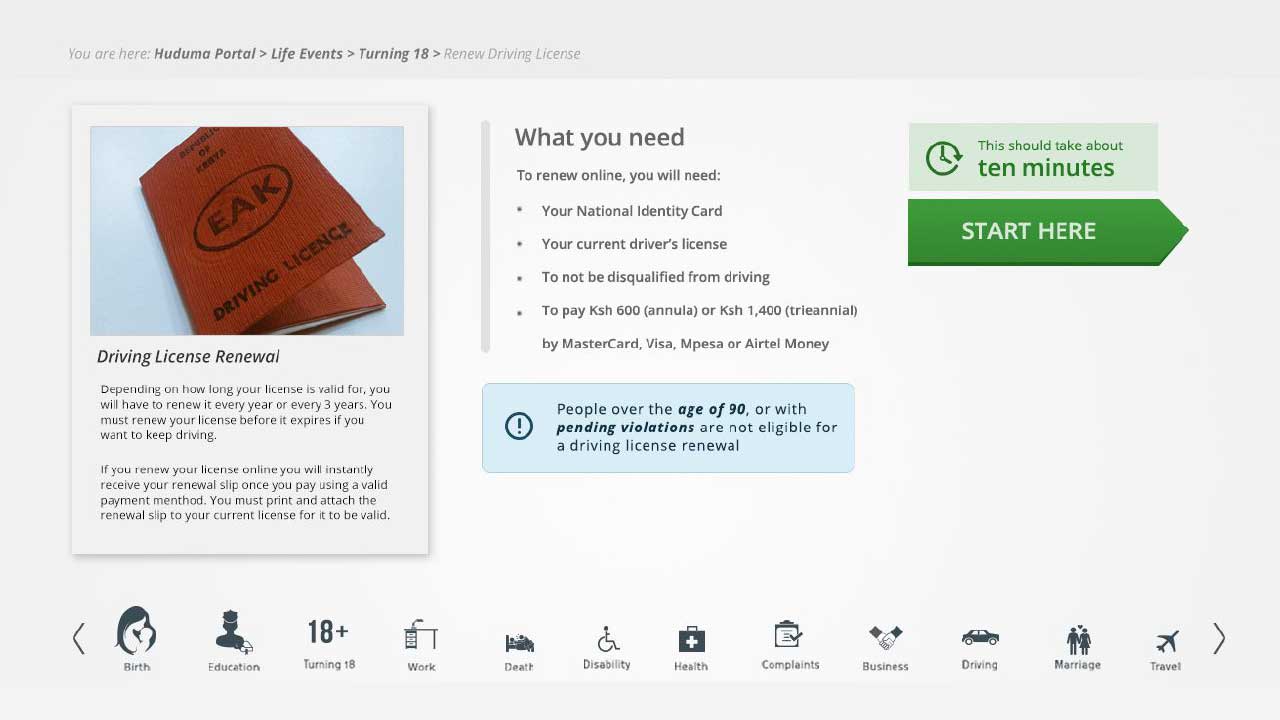Viewport: 1280px width, 720px height.
Task: Click 'by MasterCard, Visa, Mpesa or Airtel Money'
Action: pyautogui.click(x=685, y=343)
